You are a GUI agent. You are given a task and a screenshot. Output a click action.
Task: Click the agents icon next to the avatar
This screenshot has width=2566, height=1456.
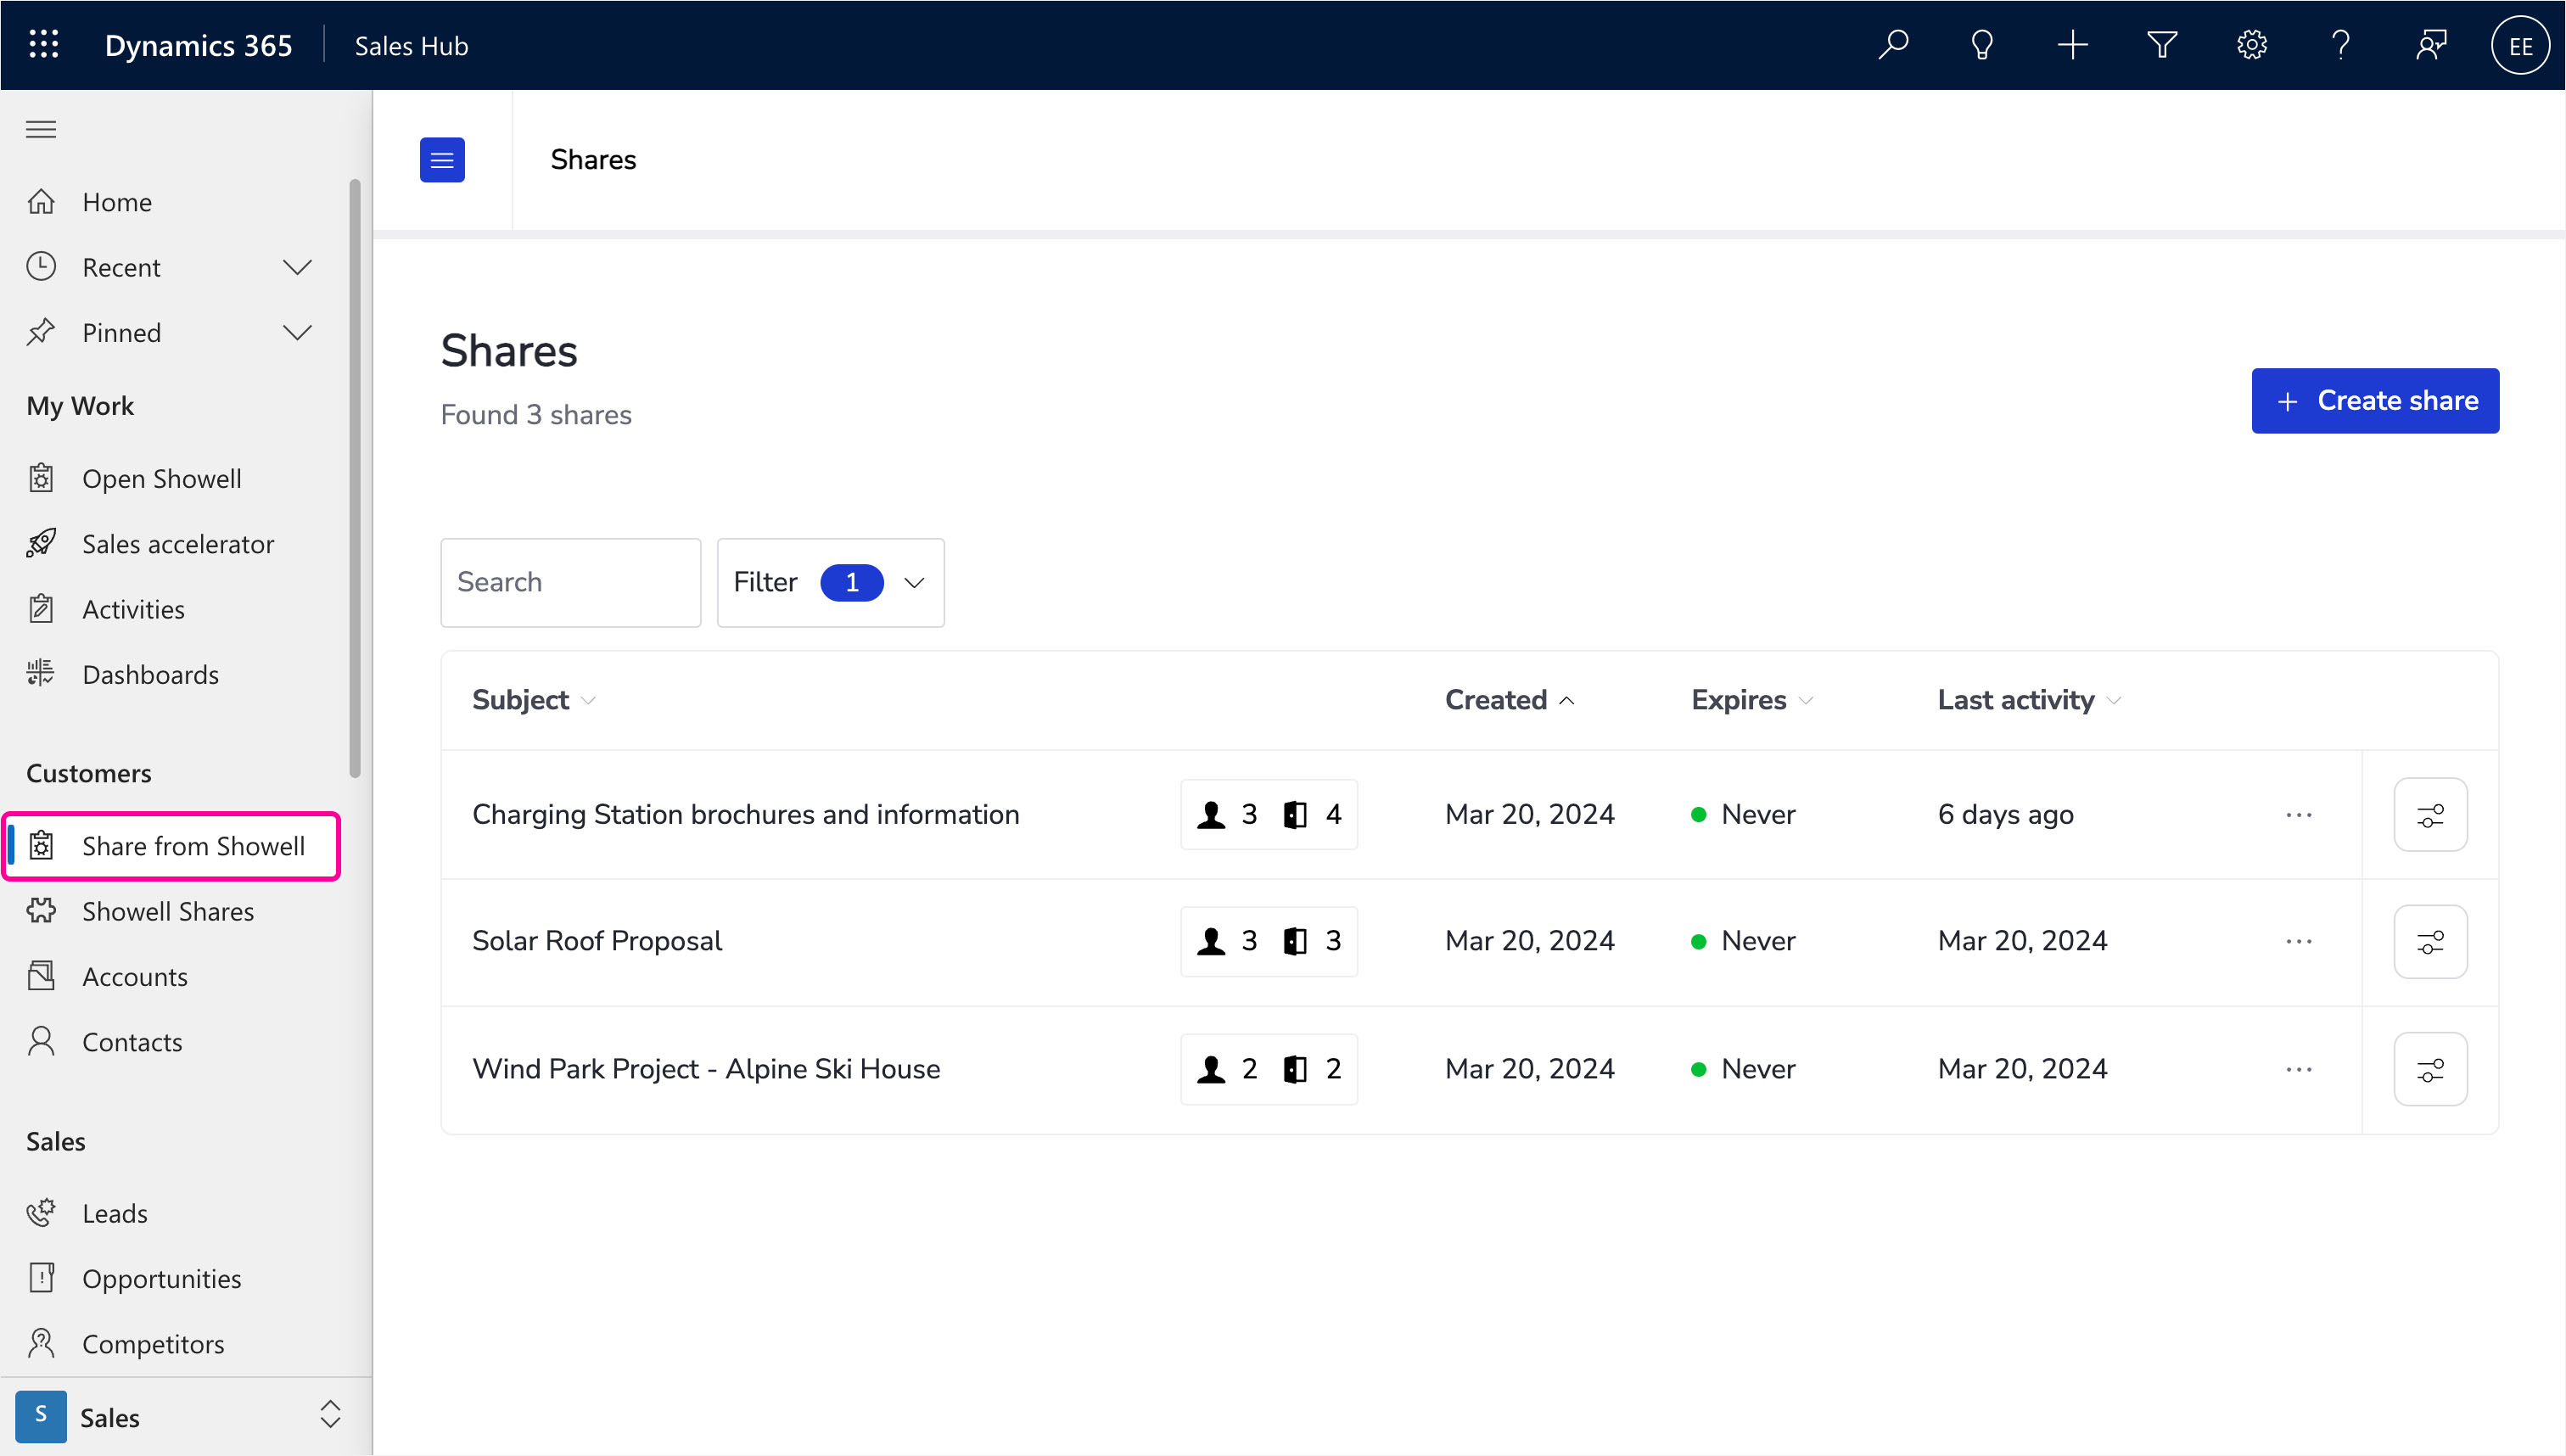point(2430,45)
